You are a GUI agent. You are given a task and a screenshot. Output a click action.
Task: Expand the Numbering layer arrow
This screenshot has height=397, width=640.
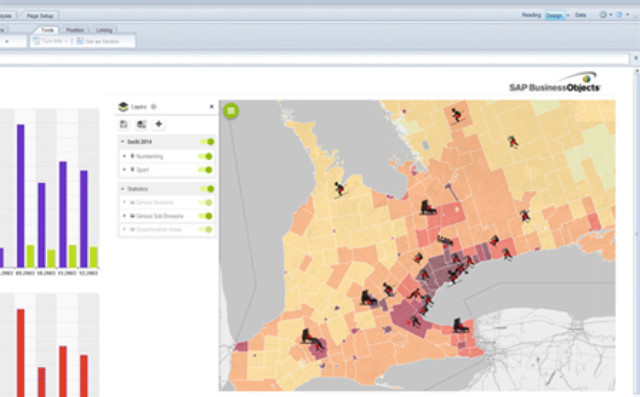124,156
